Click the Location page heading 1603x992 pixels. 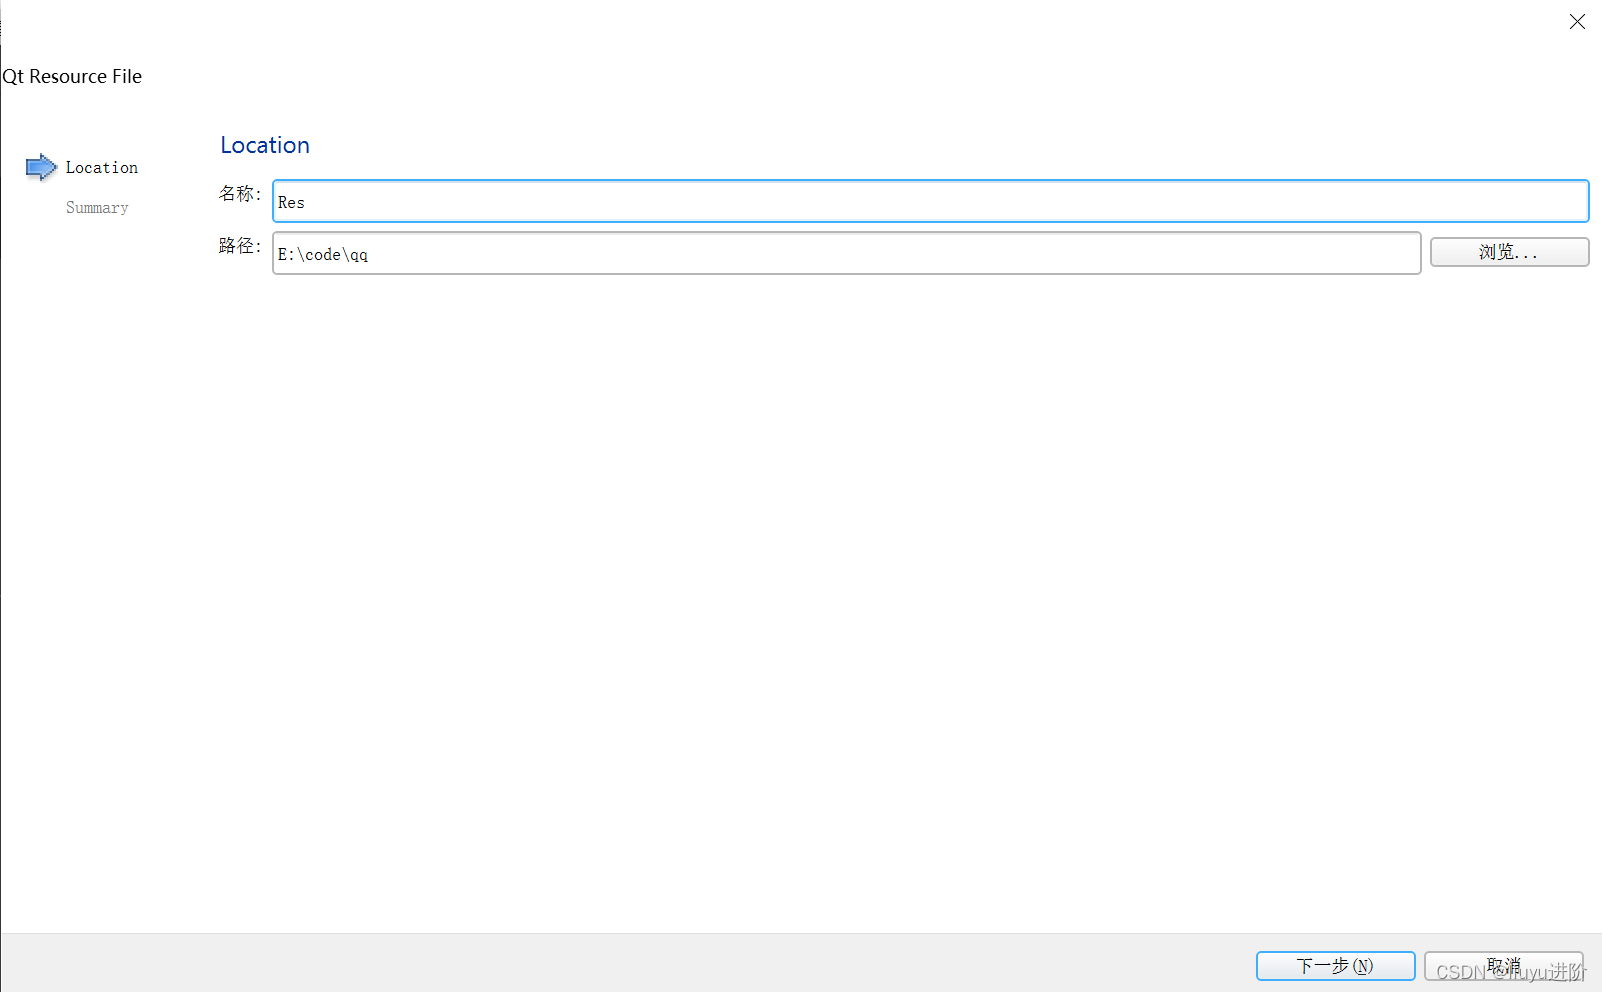(265, 145)
